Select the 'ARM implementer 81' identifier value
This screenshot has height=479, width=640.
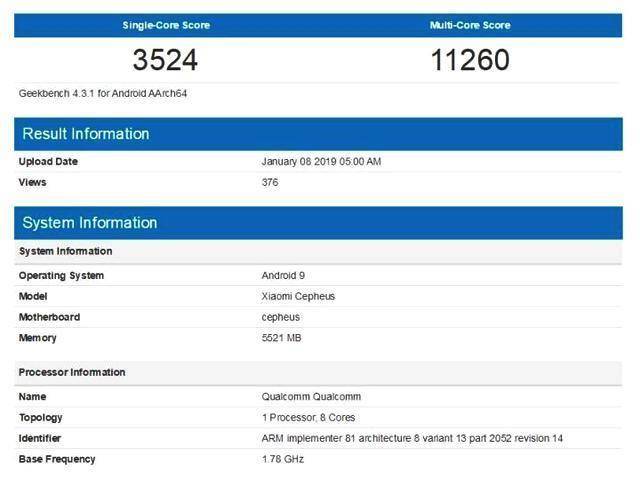(x=412, y=439)
